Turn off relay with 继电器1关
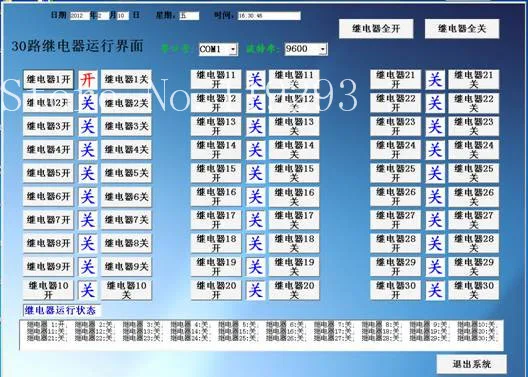 pos(126,79)
